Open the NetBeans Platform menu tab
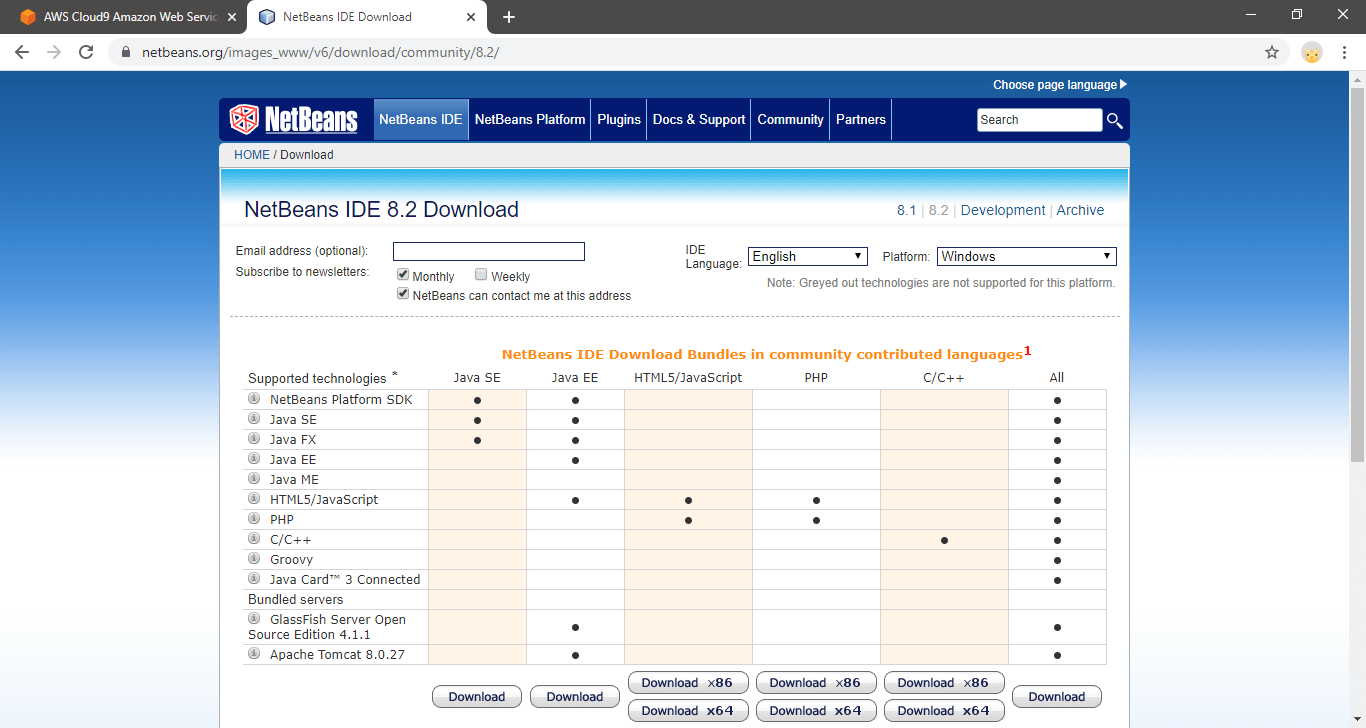The width and height of the screenshot is (1366, 728). pos(530,119)
